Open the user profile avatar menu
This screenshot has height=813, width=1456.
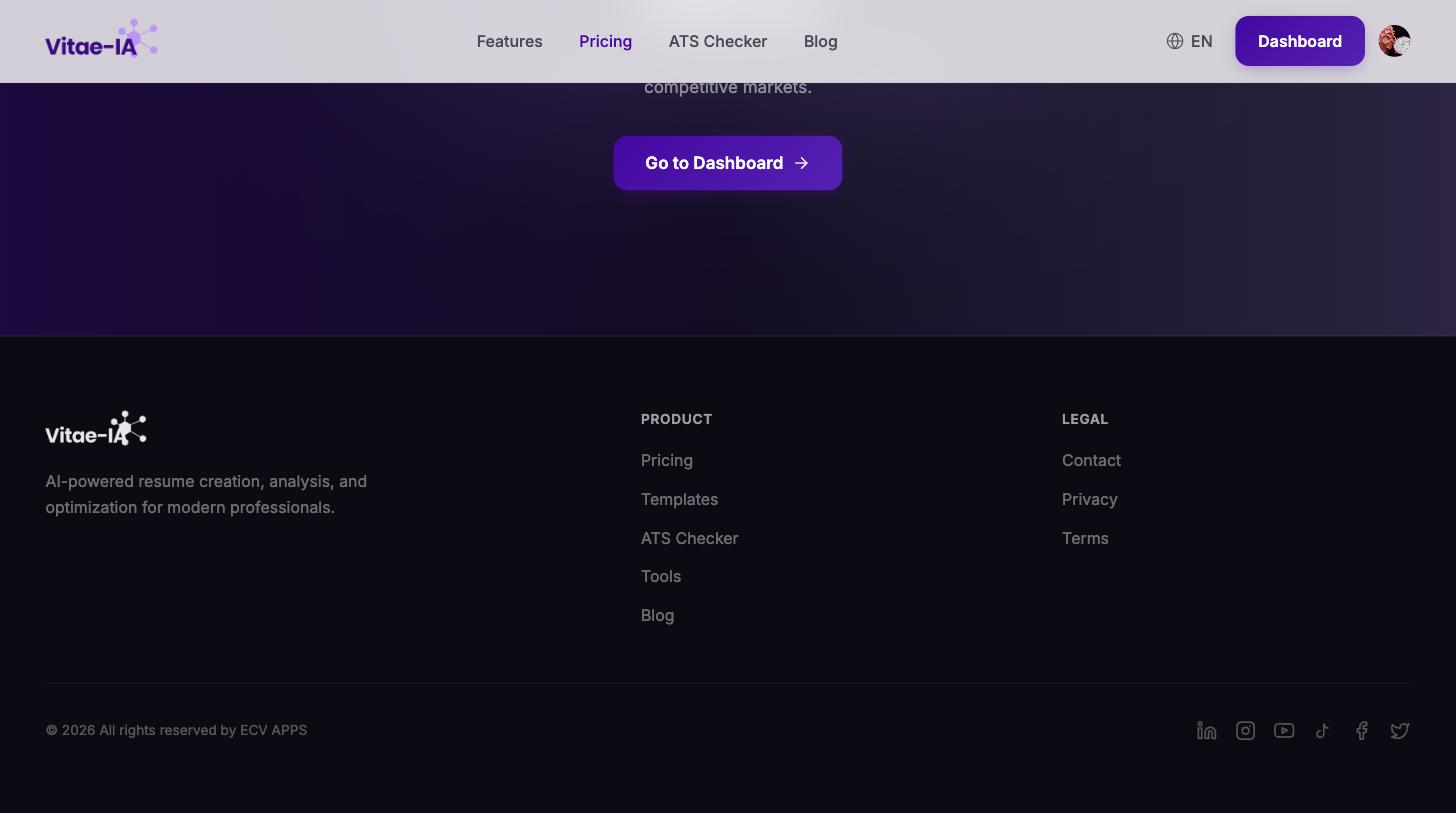(x=1394, y=41)
